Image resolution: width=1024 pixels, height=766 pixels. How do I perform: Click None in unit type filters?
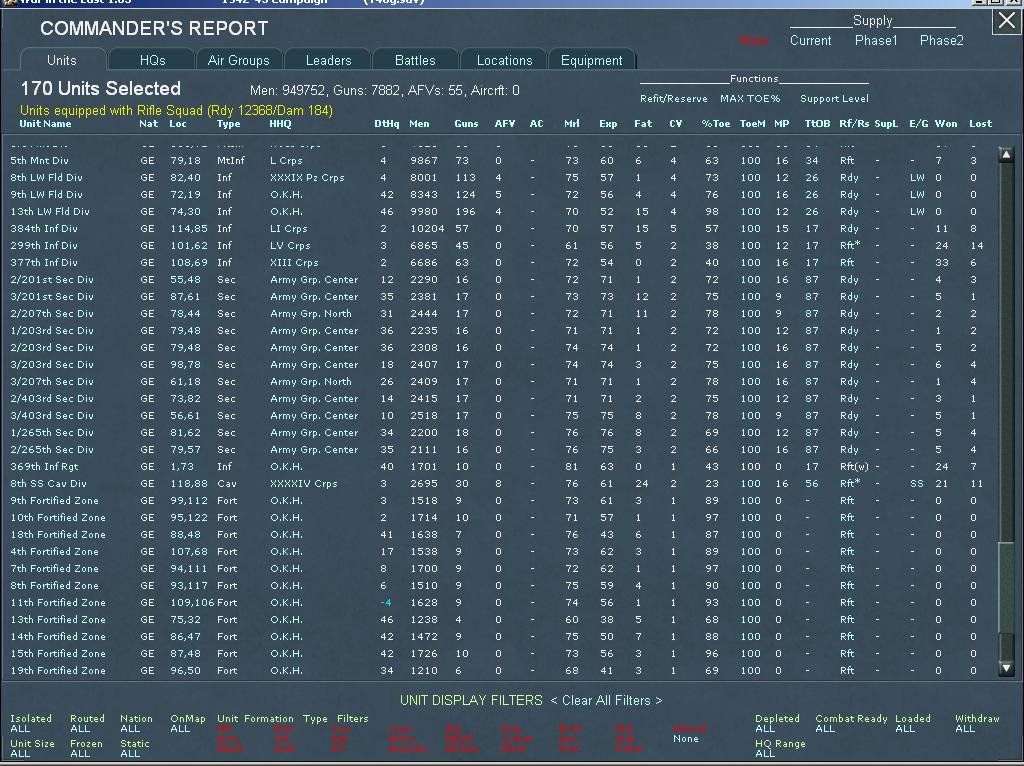686,739
